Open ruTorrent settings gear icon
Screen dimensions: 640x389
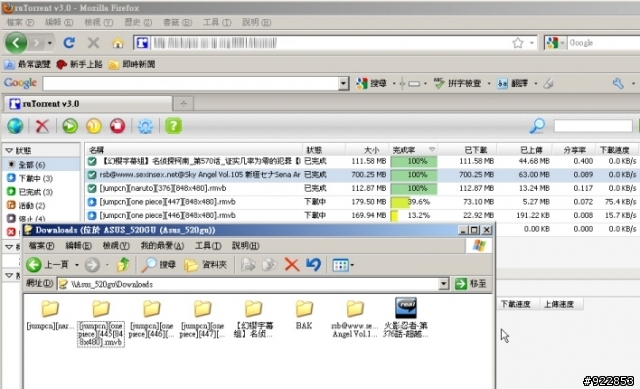pyautogui.click(x=145, y=126)
